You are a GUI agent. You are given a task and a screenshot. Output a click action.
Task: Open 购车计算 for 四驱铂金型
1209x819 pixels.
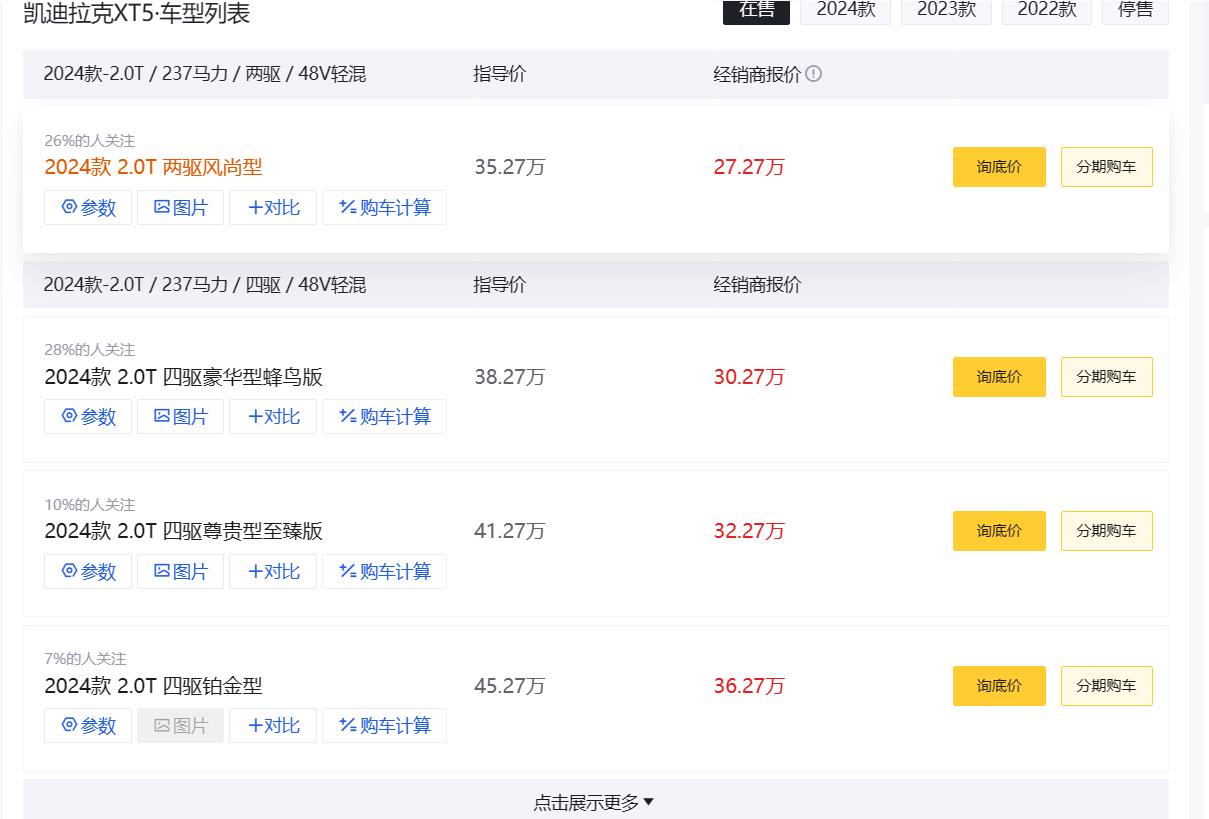tap(384, 726)
